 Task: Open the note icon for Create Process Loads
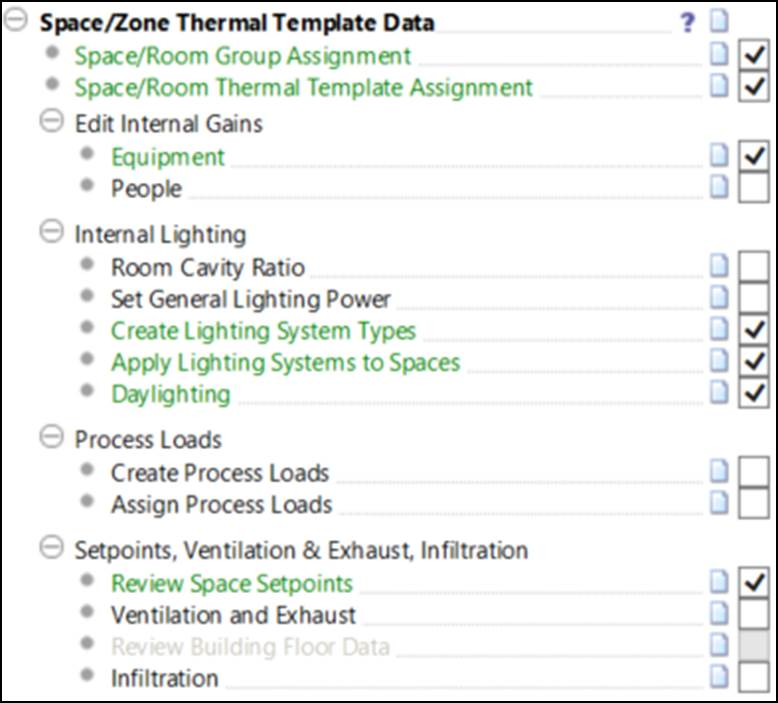[x=719, y=471]
